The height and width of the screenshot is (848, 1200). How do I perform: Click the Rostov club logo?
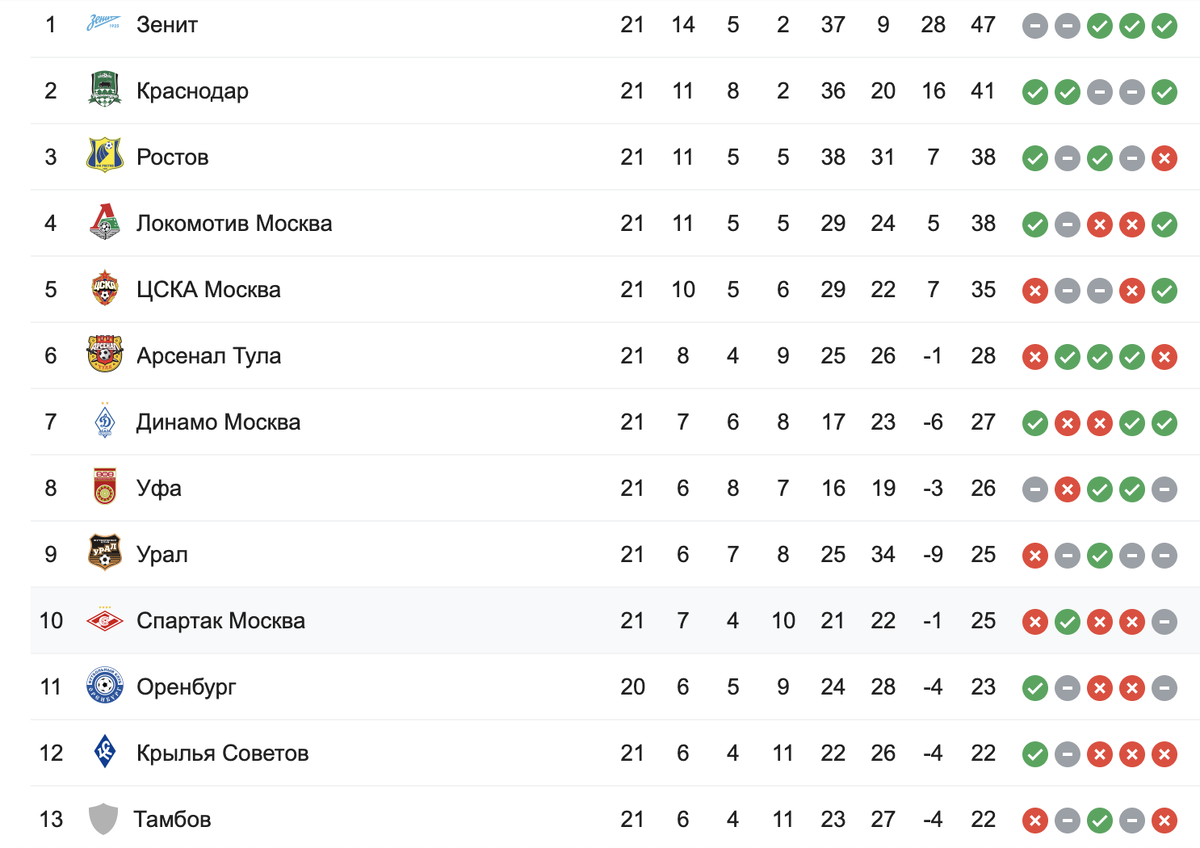(x=104, y=157)
